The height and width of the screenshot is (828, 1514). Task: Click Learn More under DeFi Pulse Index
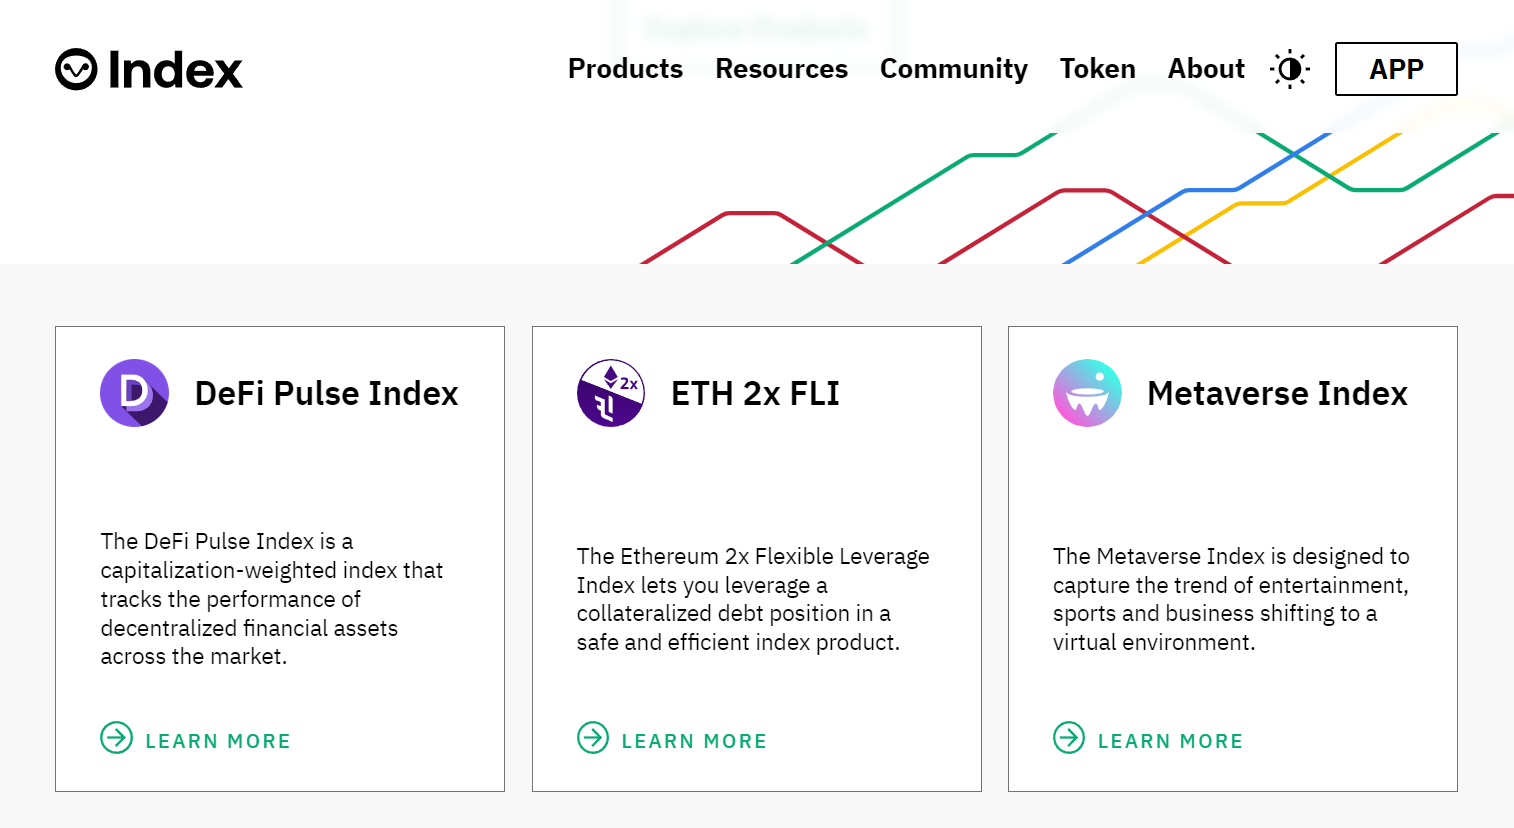[218, 741]
